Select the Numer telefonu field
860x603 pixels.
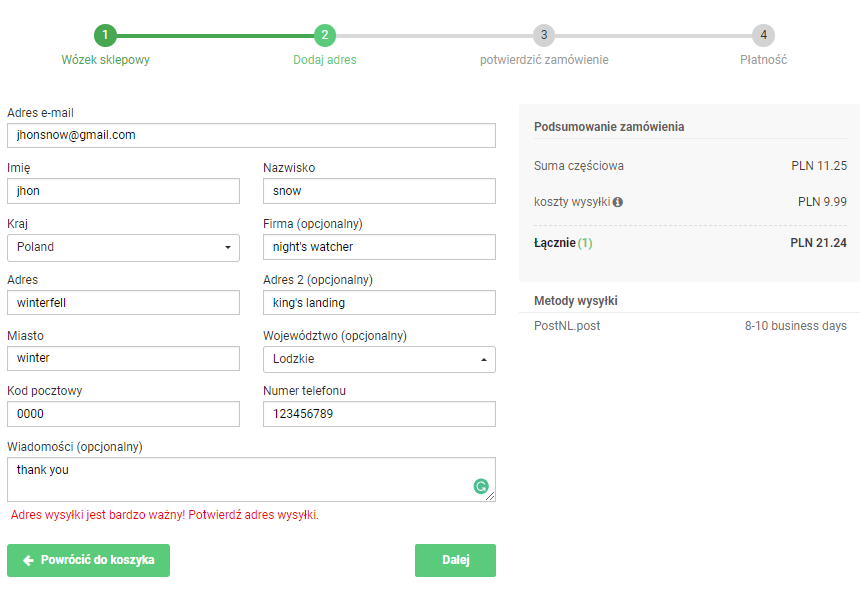379,414
